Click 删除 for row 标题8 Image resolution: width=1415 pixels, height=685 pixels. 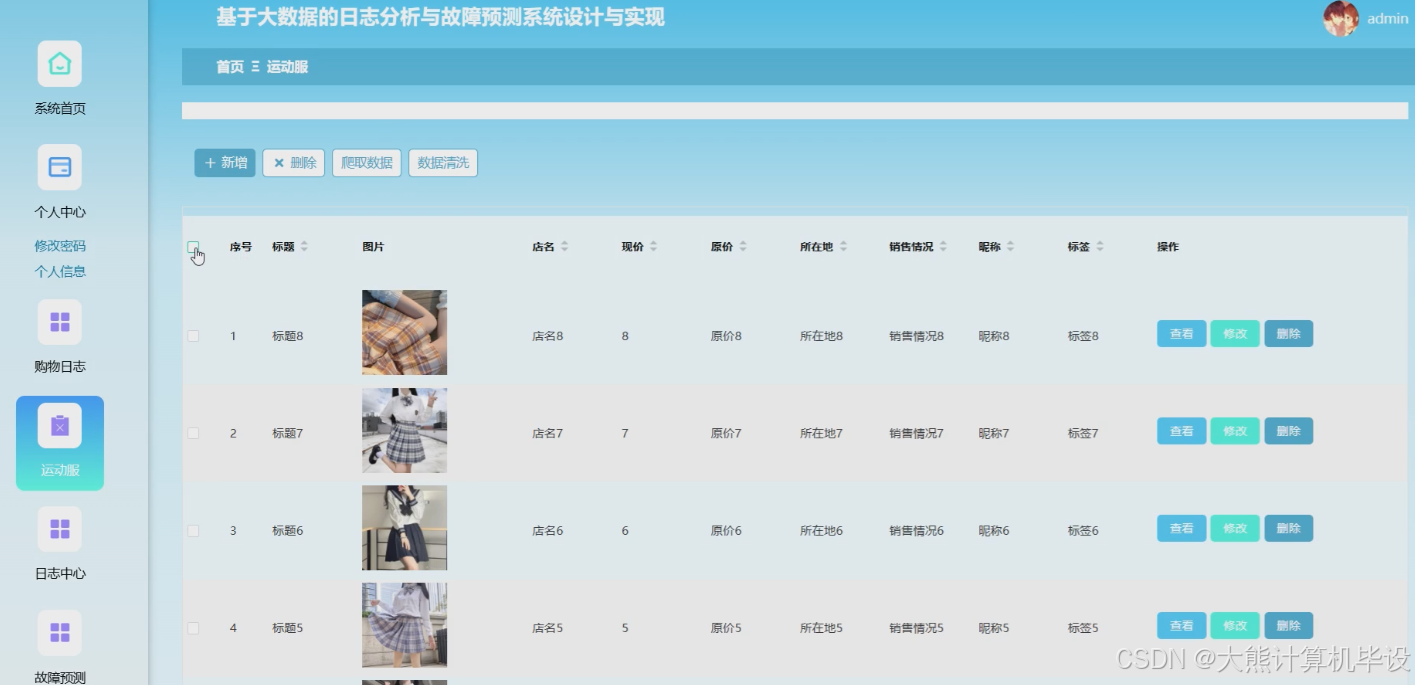(x=1289, y=334)
